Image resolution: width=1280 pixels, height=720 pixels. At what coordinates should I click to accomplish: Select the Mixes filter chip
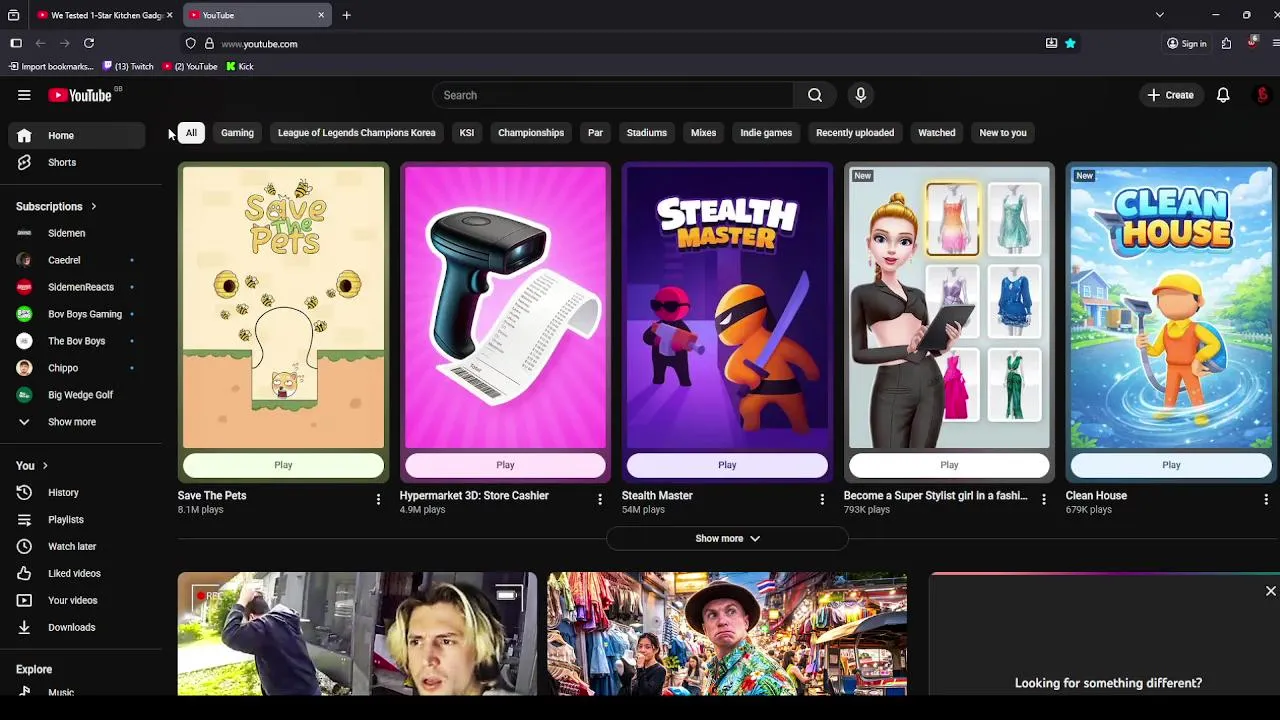703,133
